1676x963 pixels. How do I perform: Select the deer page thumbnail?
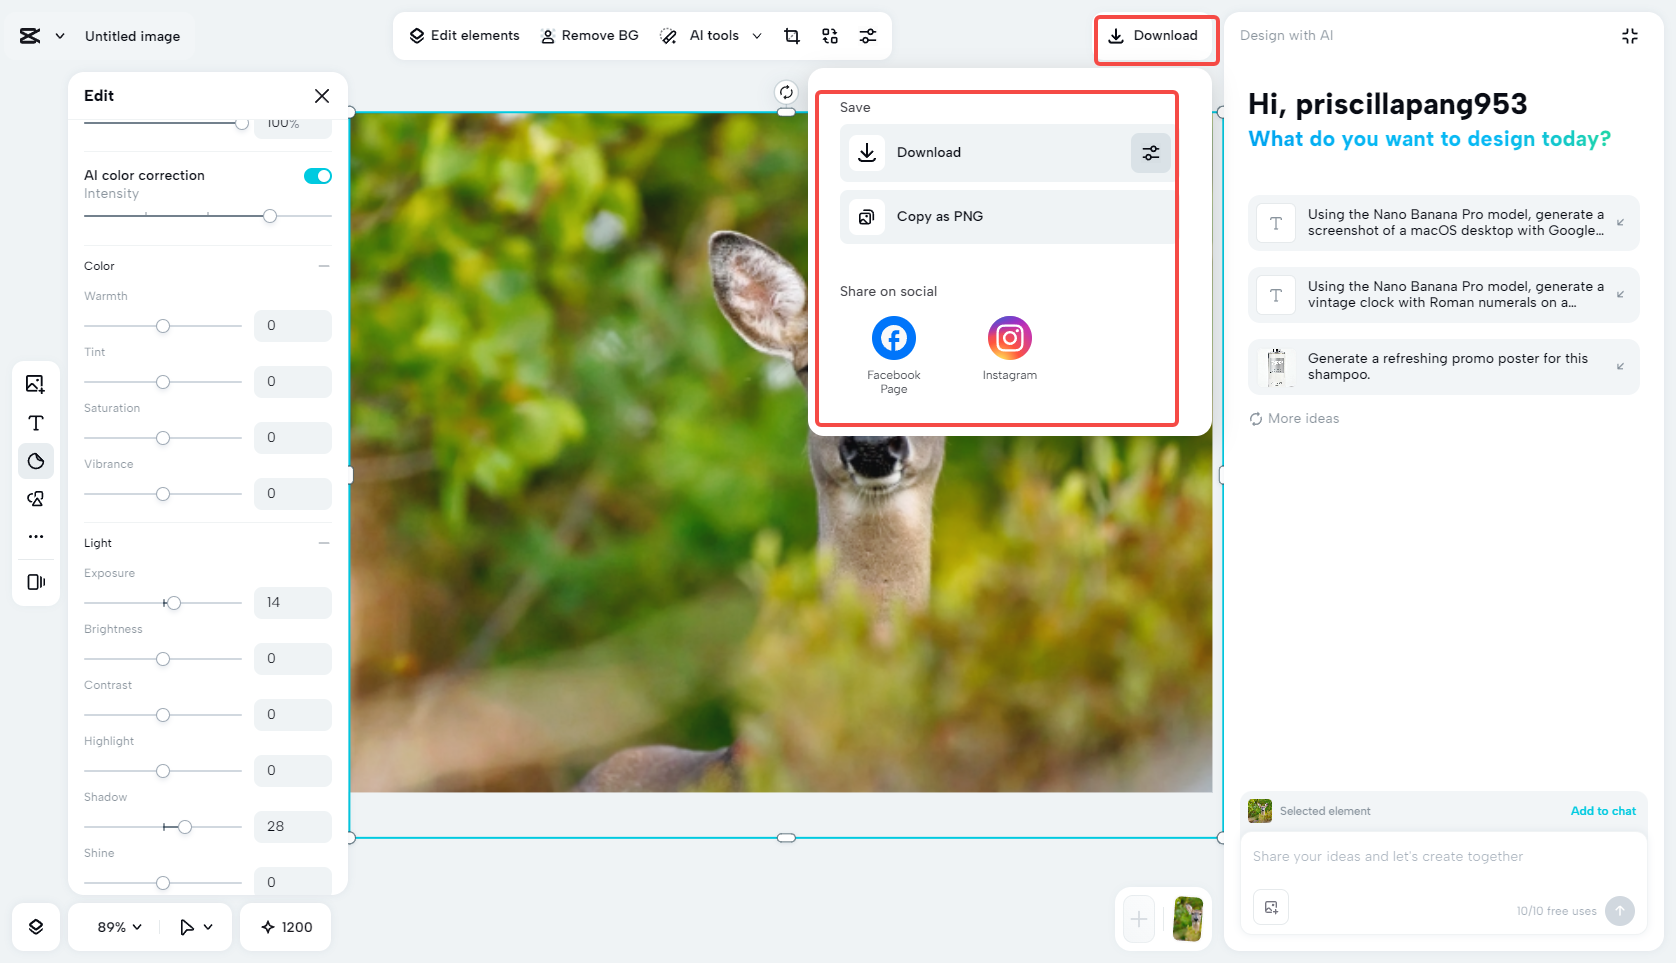[1188, 919]
